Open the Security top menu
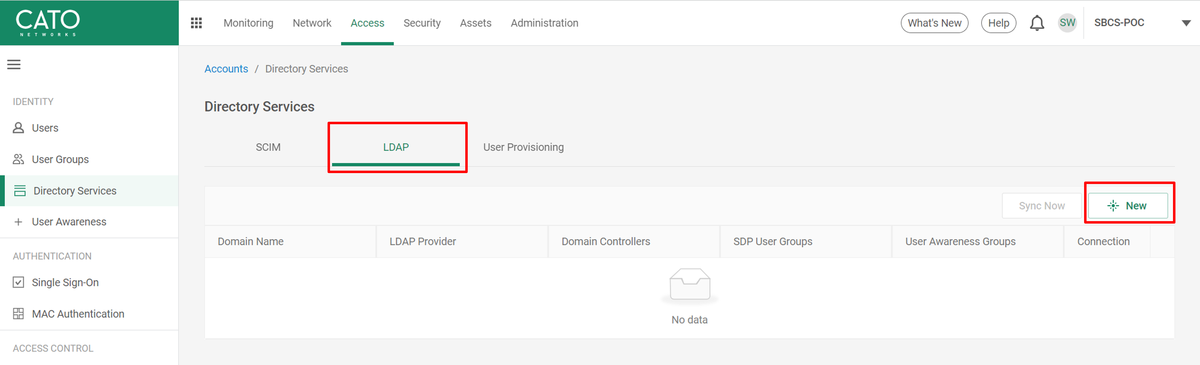This screenshot has width=1200, height=365. pyautogui.click(x=422, y=23)
